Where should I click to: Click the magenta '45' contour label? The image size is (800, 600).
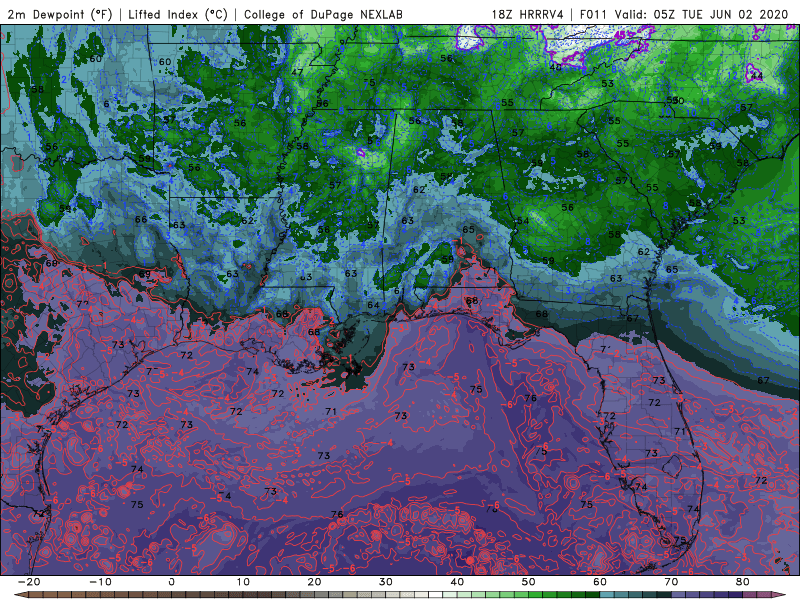(x=619, y=35)
